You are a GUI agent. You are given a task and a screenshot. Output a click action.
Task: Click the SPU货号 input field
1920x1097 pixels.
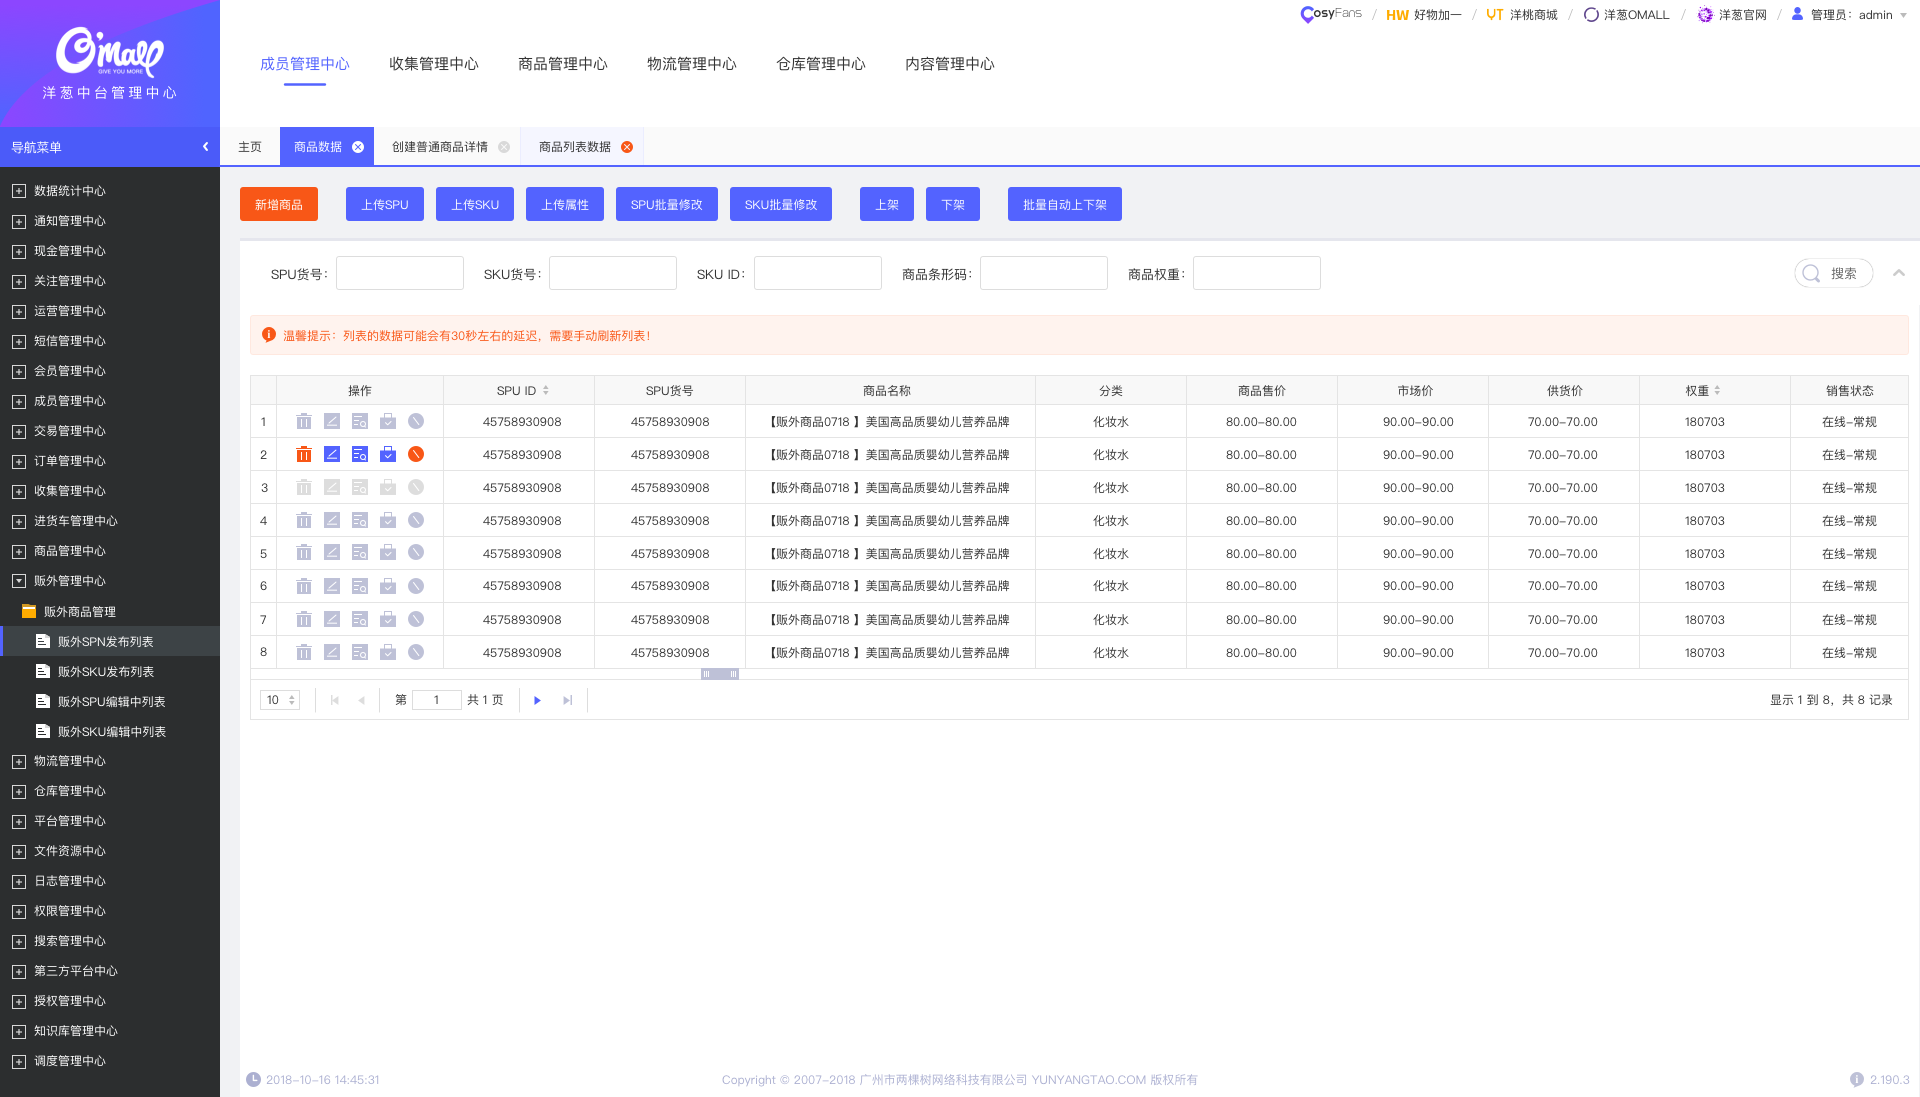(400, 273)
